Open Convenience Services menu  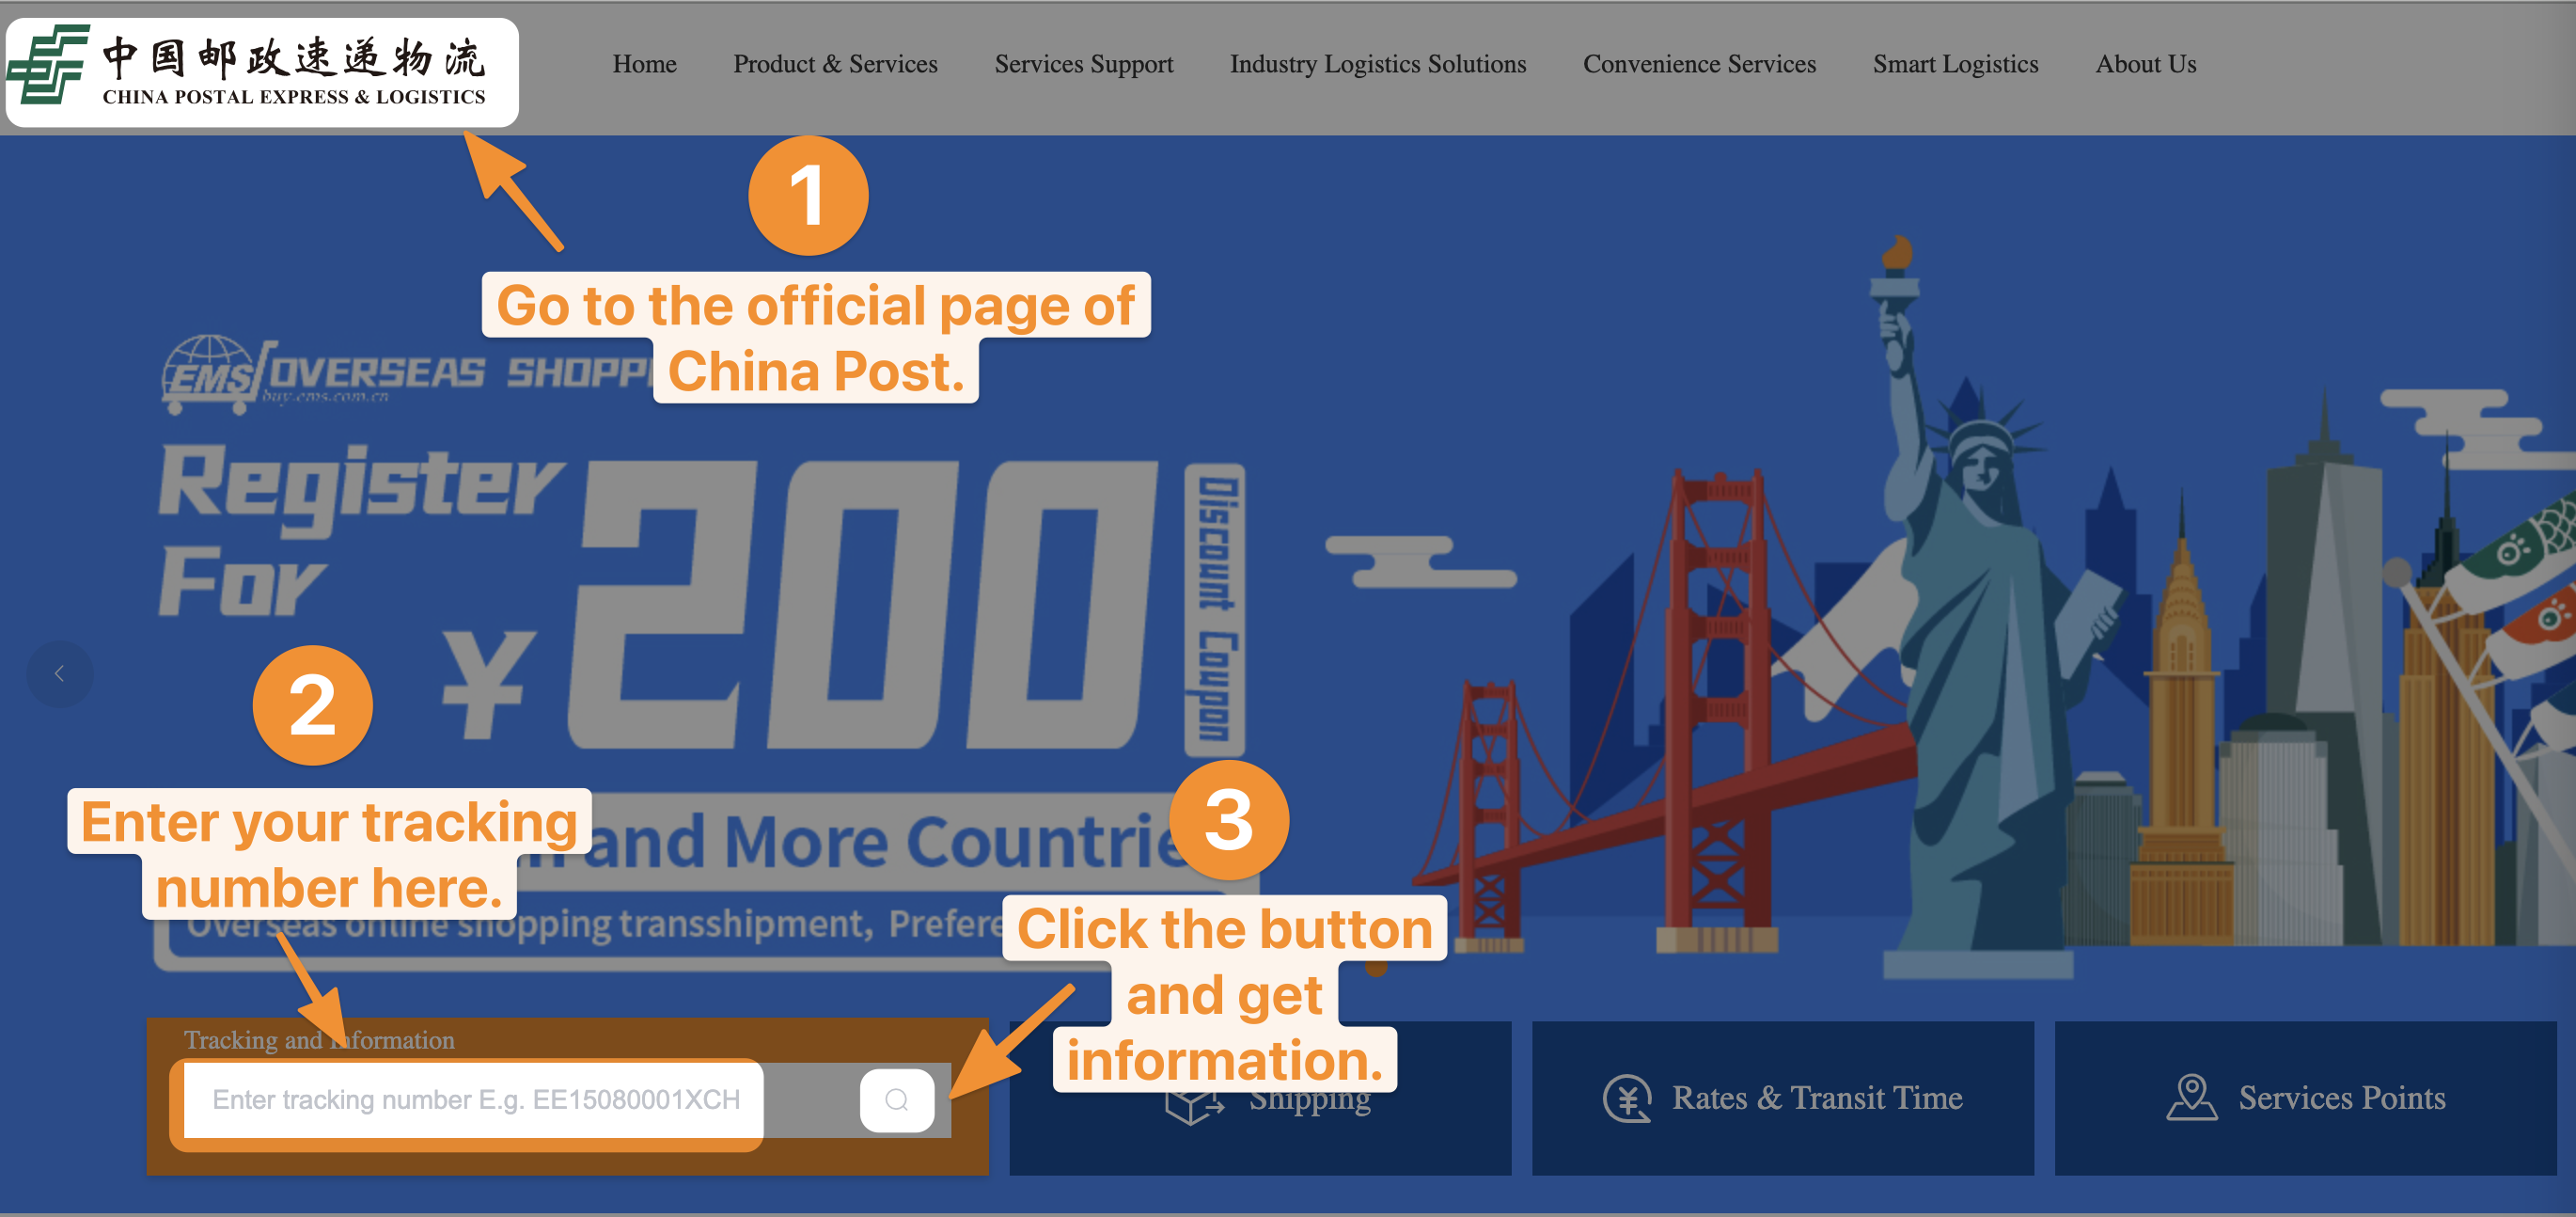point(1698,64)
